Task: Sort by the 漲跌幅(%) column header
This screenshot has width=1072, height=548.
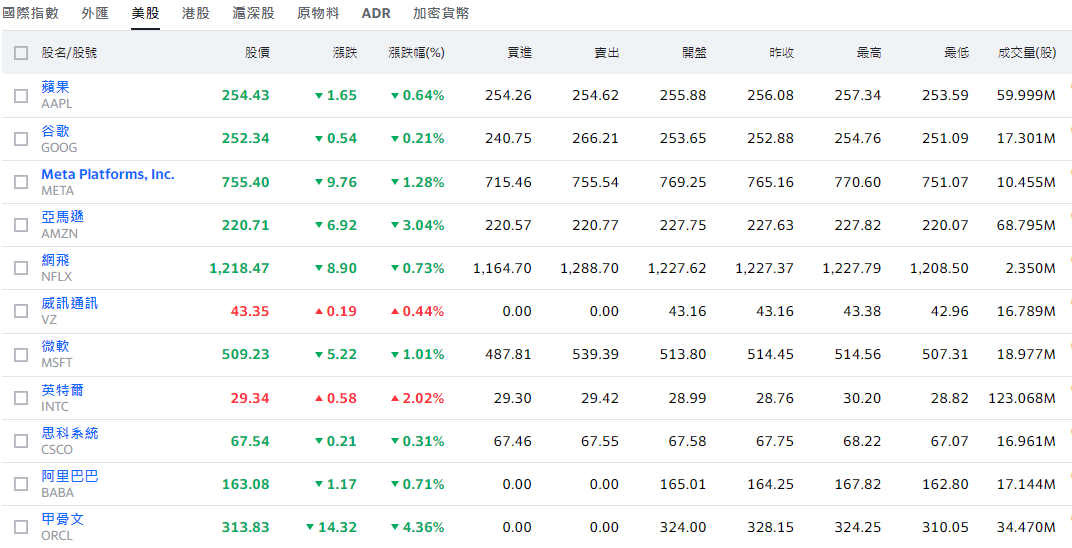Action: pyautogui.click(x=416, y=53)
